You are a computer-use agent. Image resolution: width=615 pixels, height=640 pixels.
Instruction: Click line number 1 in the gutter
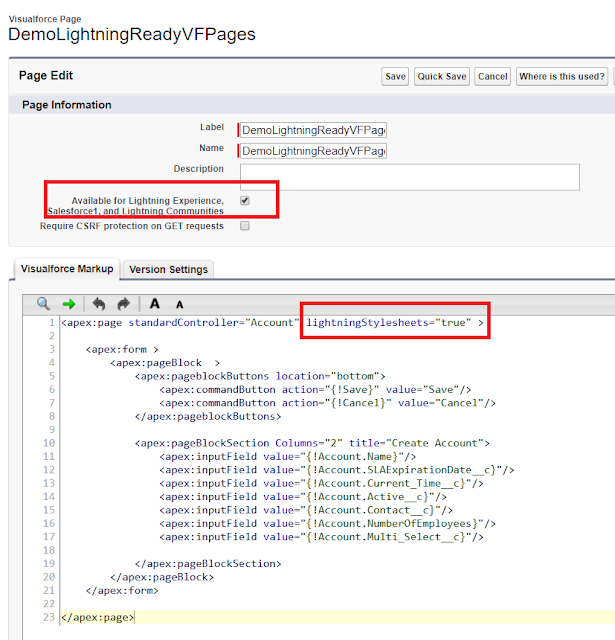tap(52, 322)
